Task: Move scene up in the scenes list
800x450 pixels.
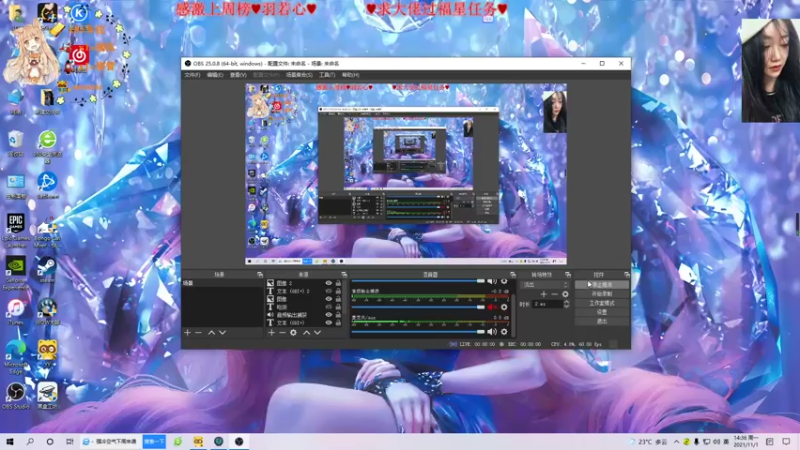Action: pos(211,333)
